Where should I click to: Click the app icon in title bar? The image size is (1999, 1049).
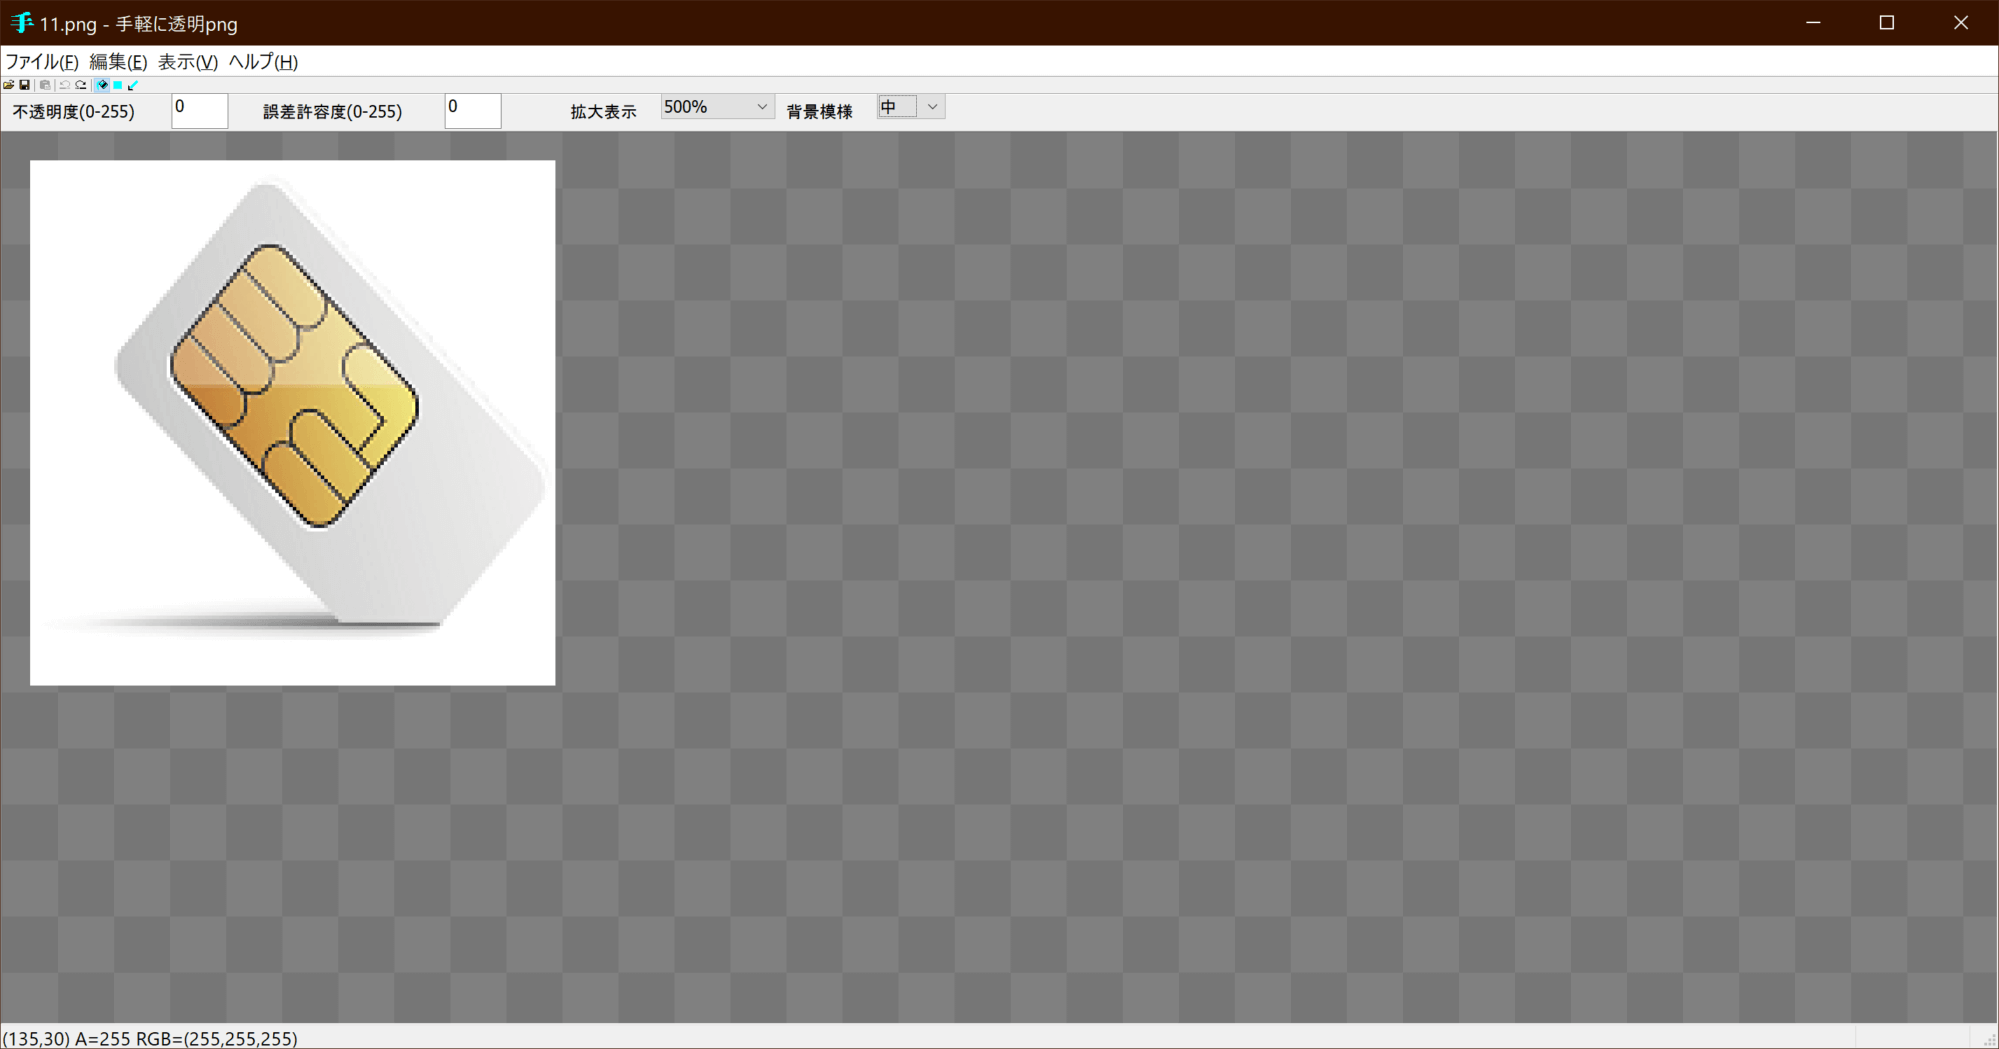click(21, 22)
